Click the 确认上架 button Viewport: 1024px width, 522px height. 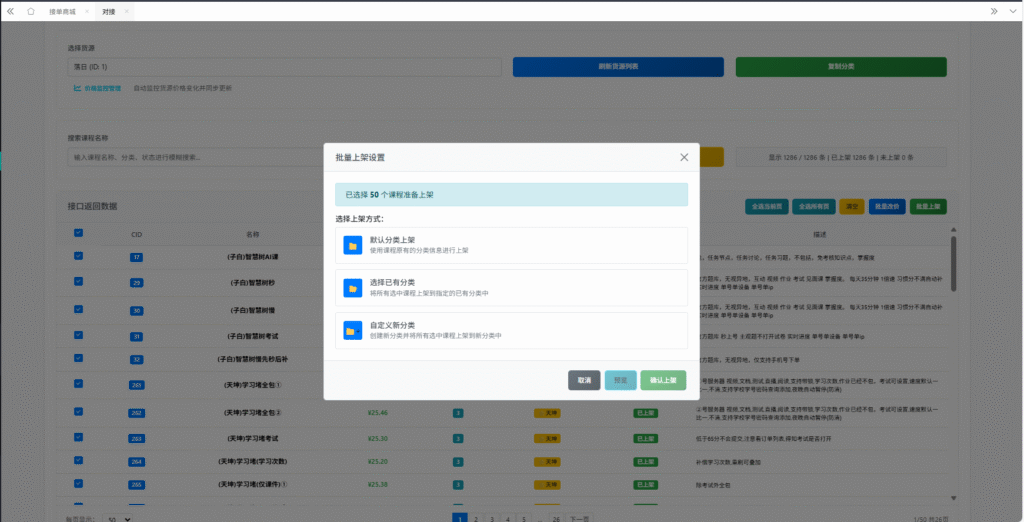663,380
